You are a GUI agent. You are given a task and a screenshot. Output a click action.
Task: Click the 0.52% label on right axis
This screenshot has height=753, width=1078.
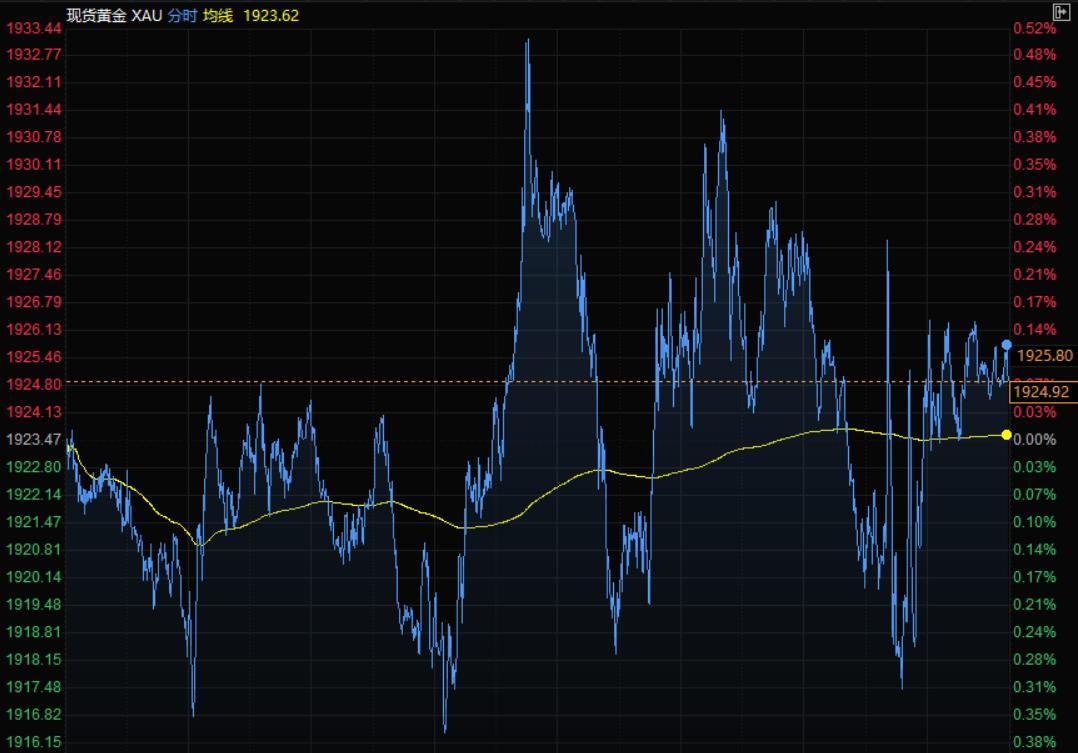[1034, 27]
